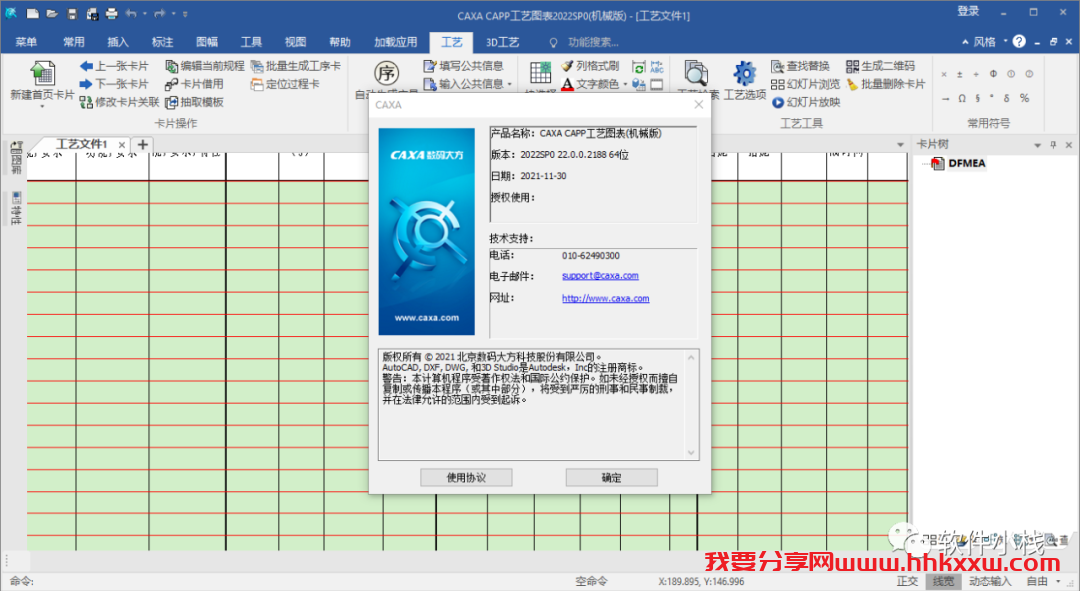Pin the 卡片树 panel
Viewport: 1080px width, 591px height.
[x=1053, y=145]
